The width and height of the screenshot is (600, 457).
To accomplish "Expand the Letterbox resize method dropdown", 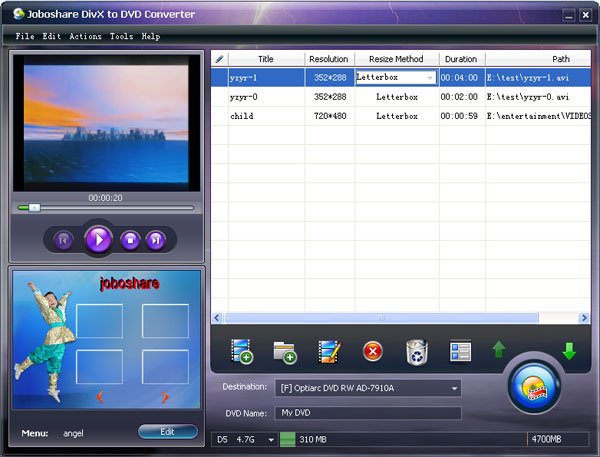I will pyautogui.click(x=430, y=78).
